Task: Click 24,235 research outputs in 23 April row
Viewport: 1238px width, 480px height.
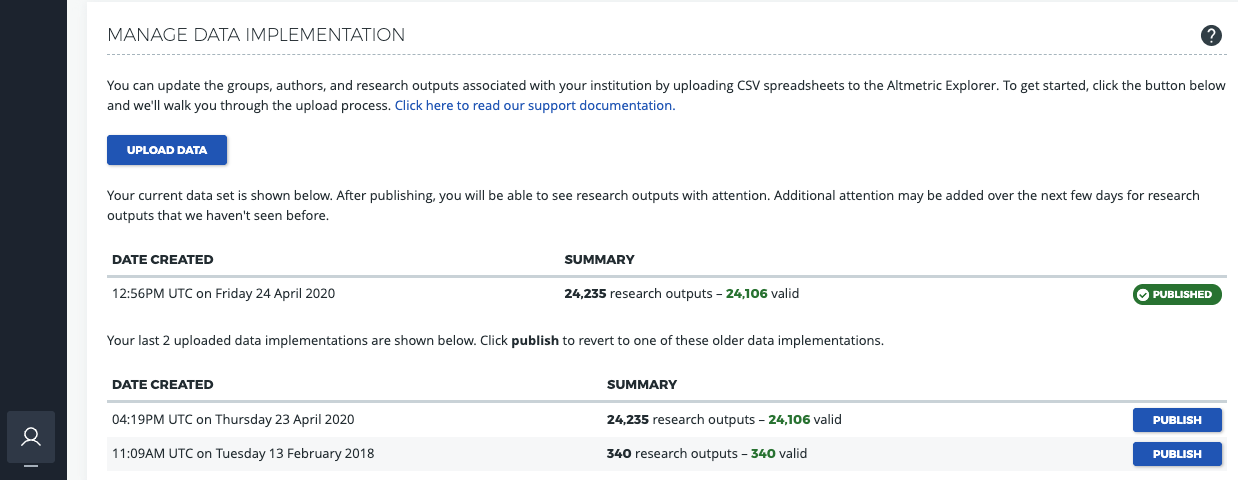Action: pyautogui.click(x=678, y=420)
